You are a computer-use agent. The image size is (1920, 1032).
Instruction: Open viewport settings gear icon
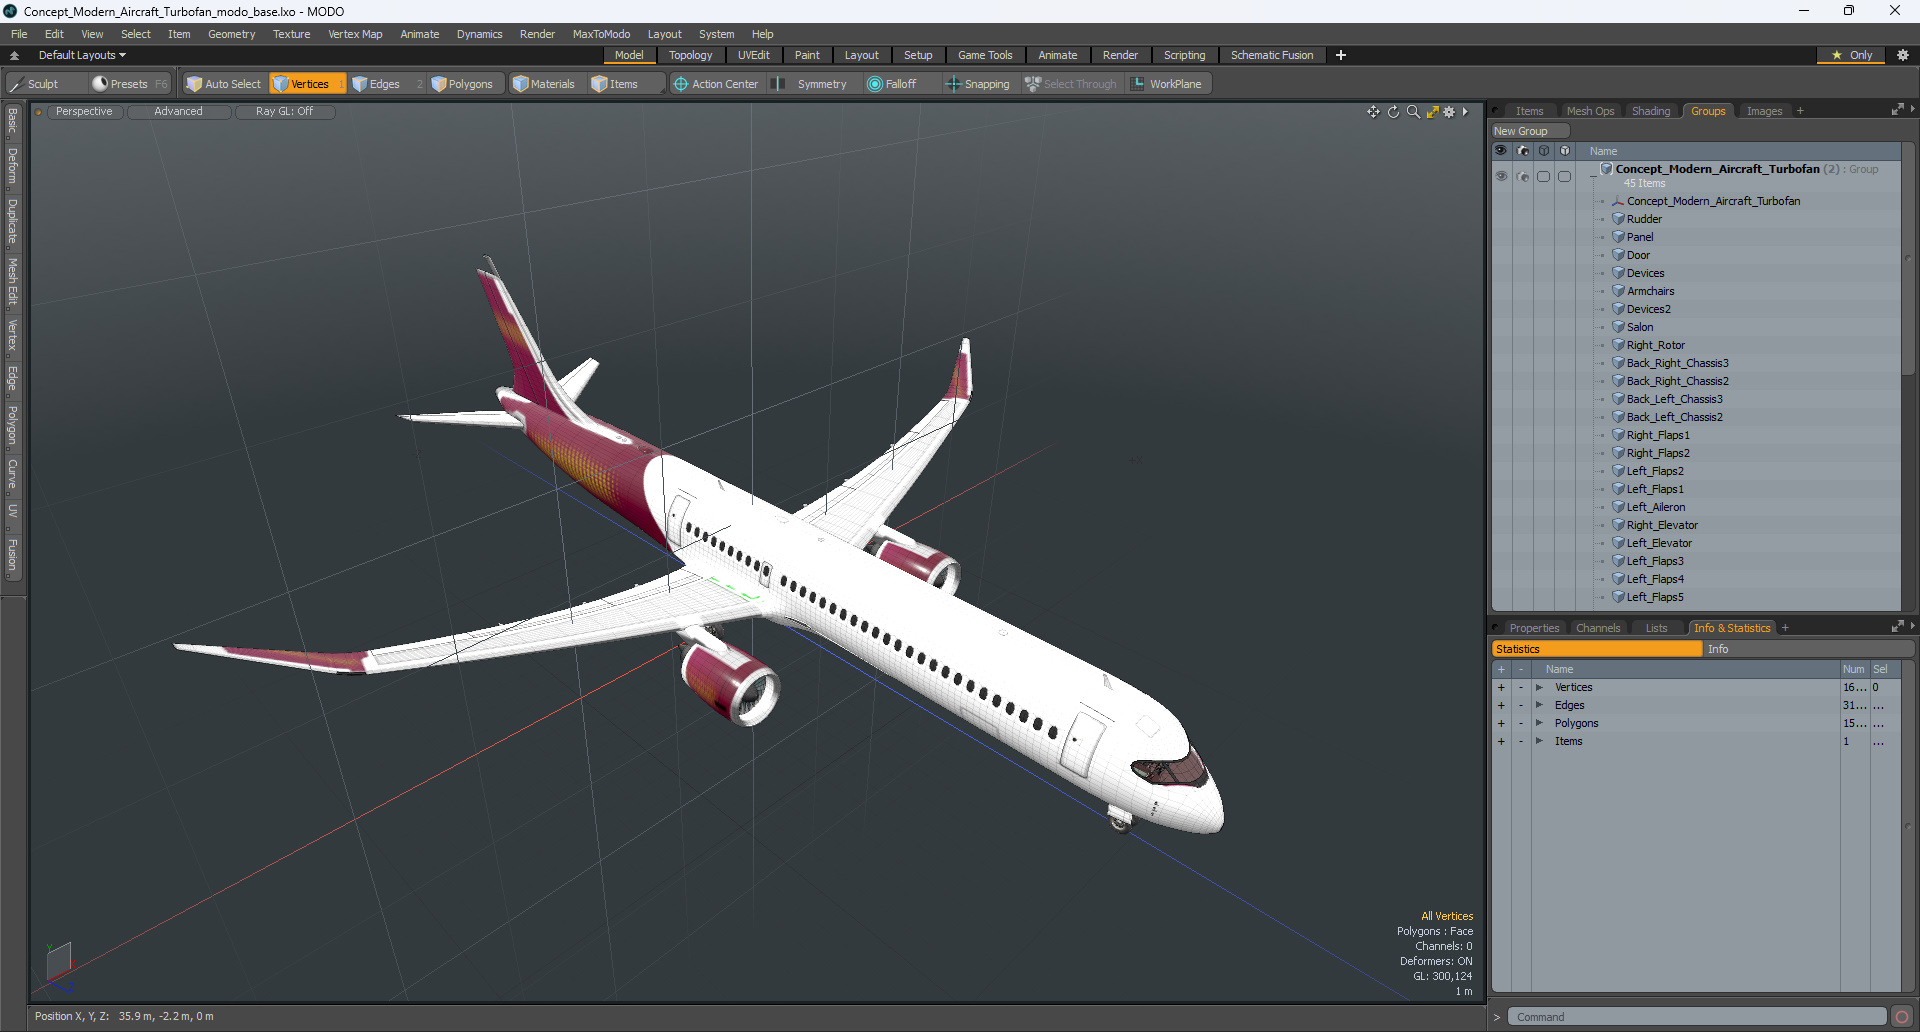[1449, 112]
